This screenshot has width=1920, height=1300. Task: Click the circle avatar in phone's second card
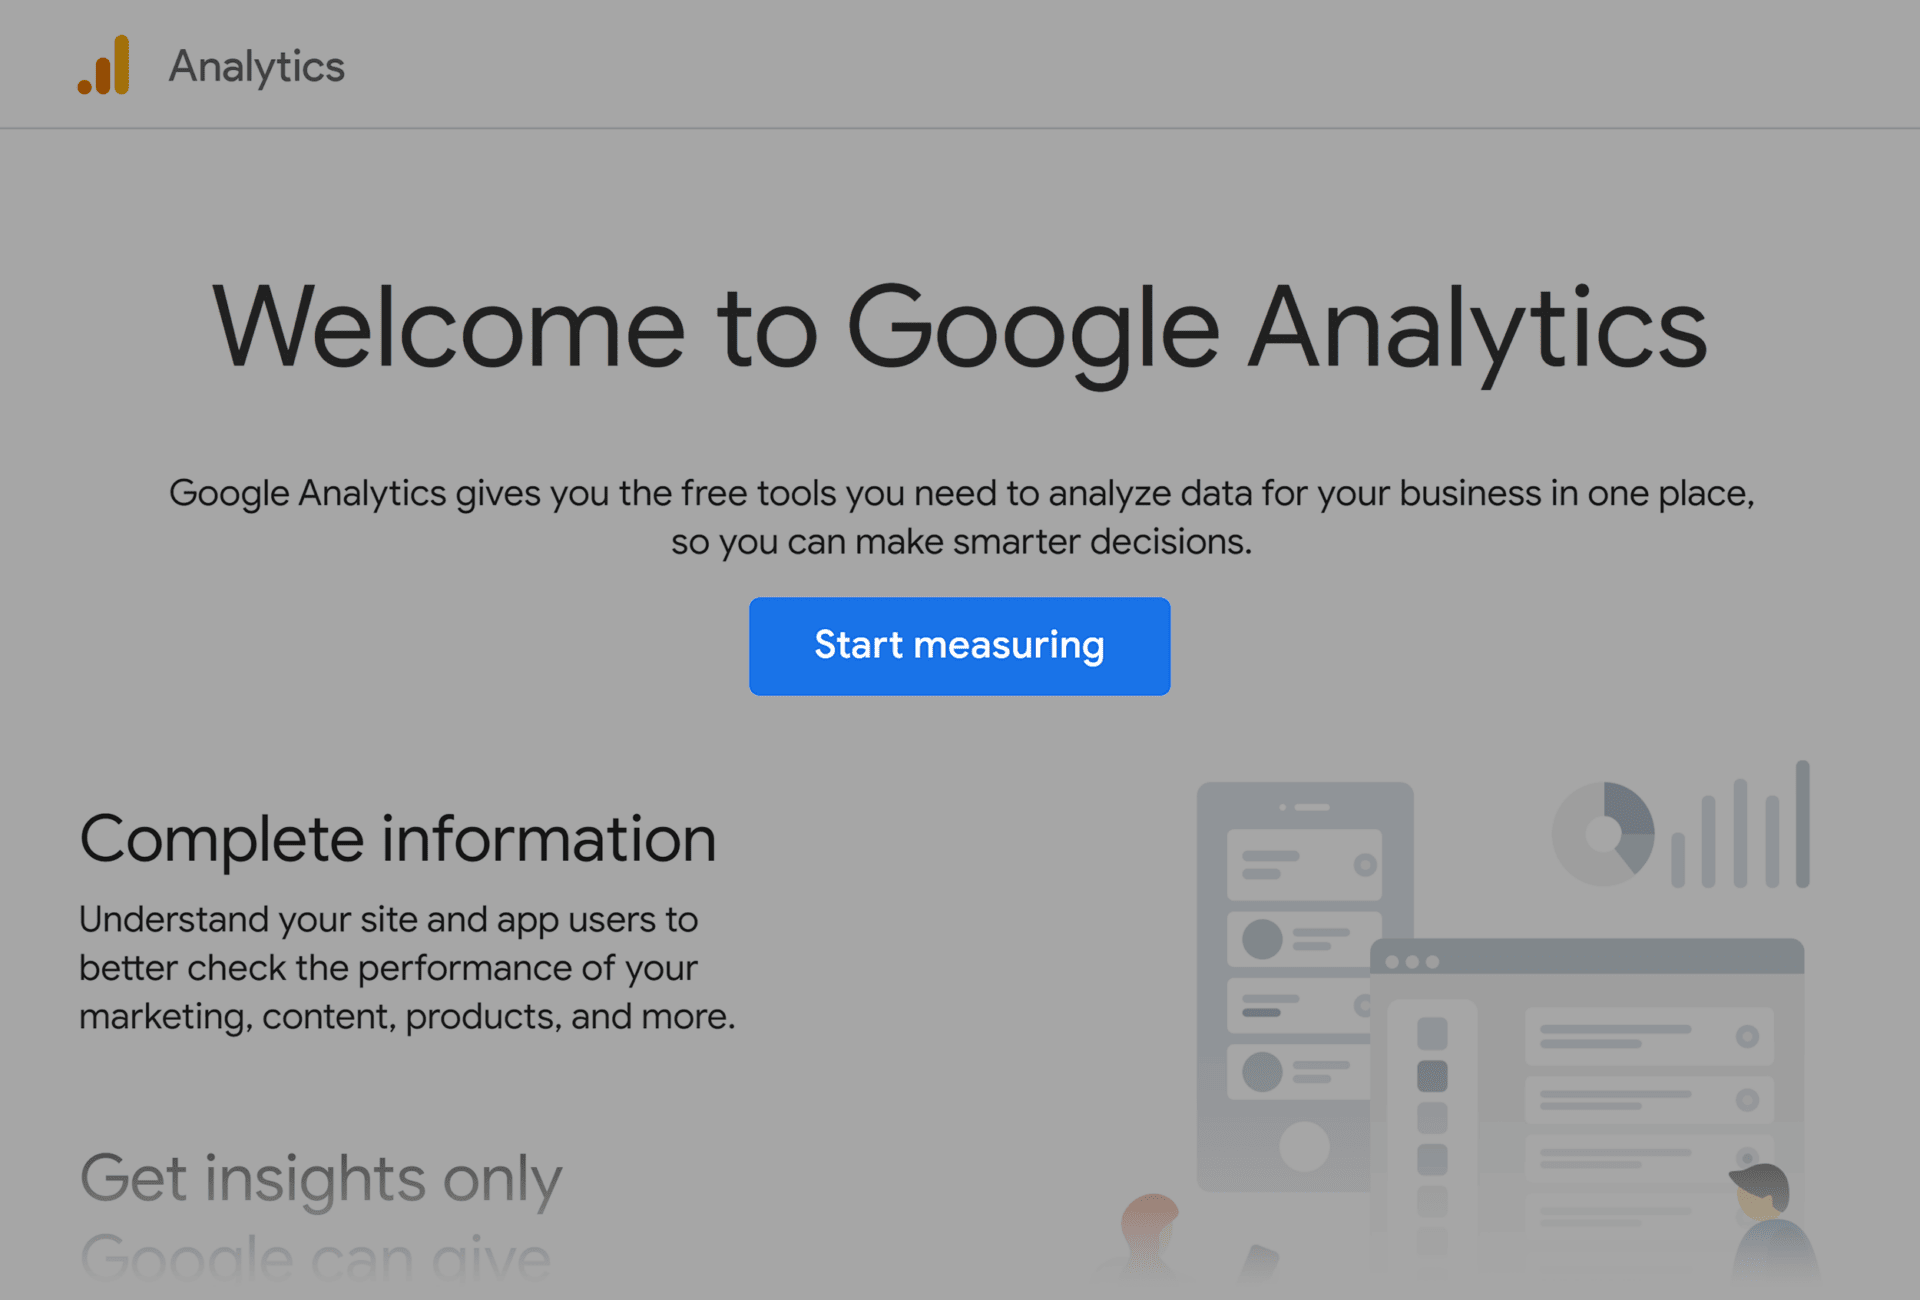[x=1262, y=939]
